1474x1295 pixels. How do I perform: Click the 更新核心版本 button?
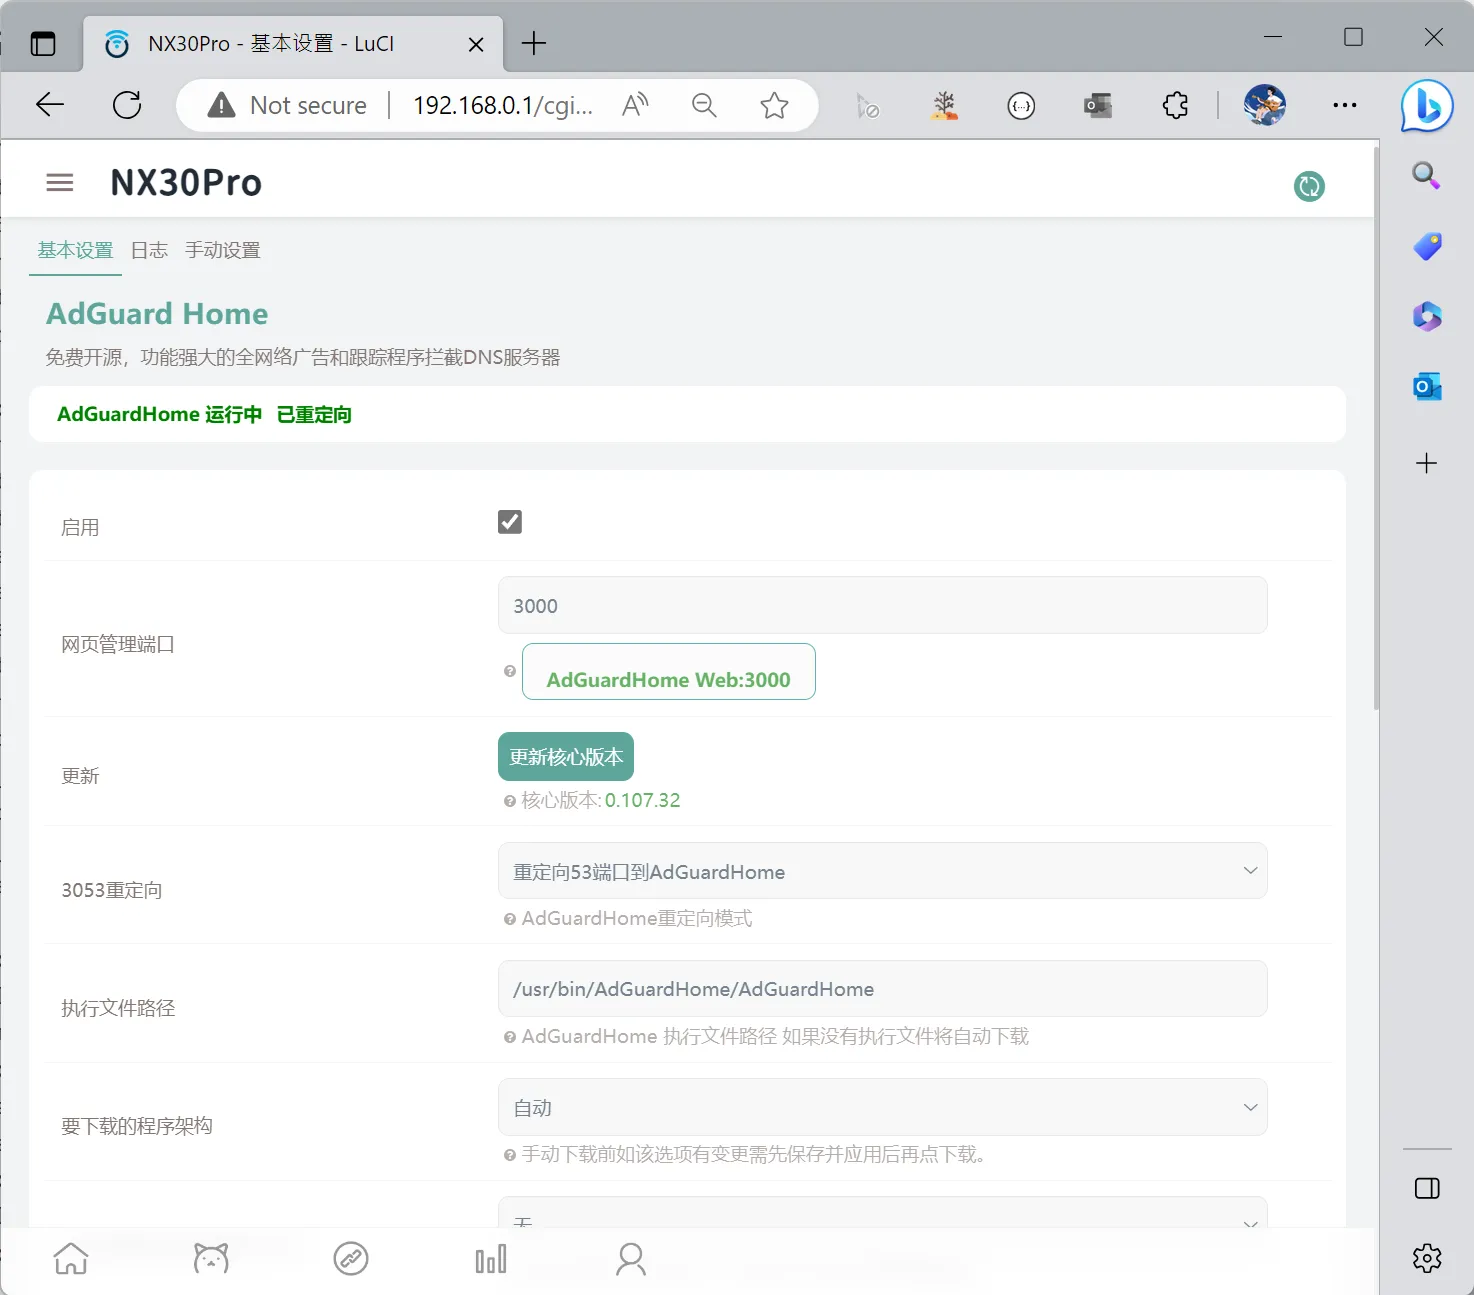click(566, 757)
